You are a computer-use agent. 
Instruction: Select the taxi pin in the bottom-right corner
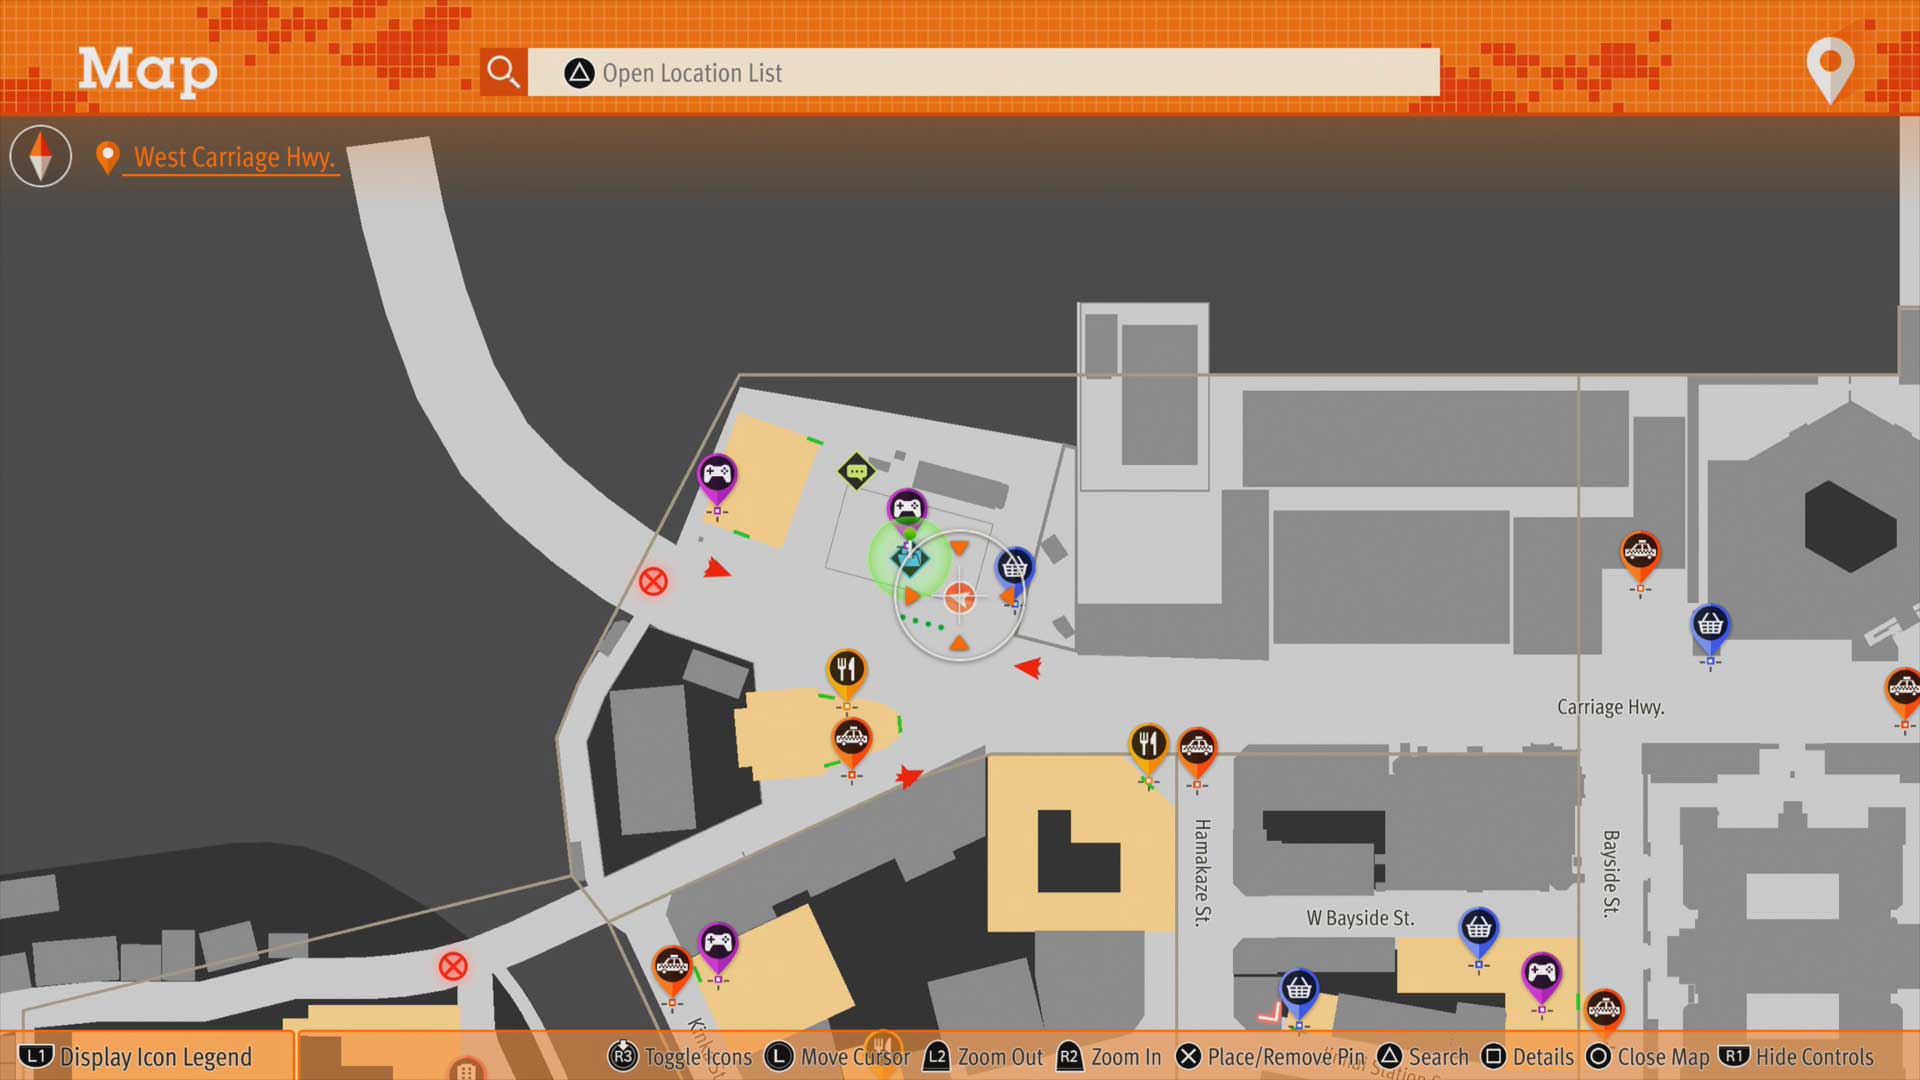point(1604,1012)
